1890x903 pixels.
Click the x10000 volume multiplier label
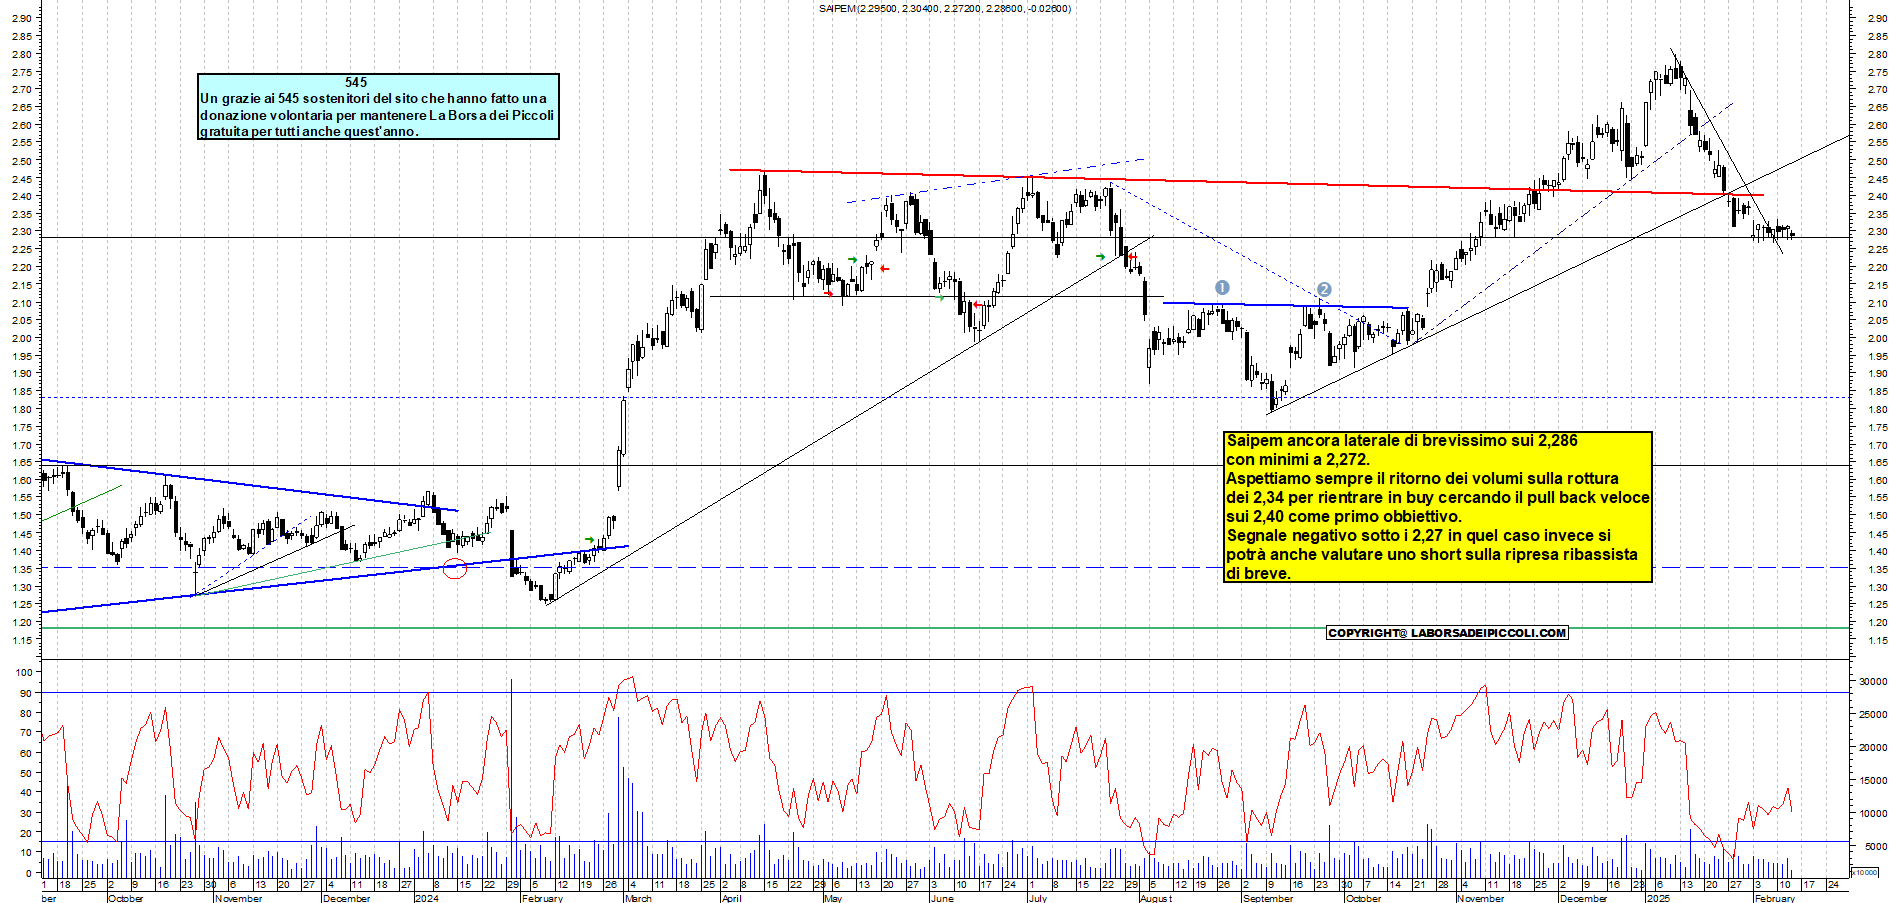(1866, 872)
